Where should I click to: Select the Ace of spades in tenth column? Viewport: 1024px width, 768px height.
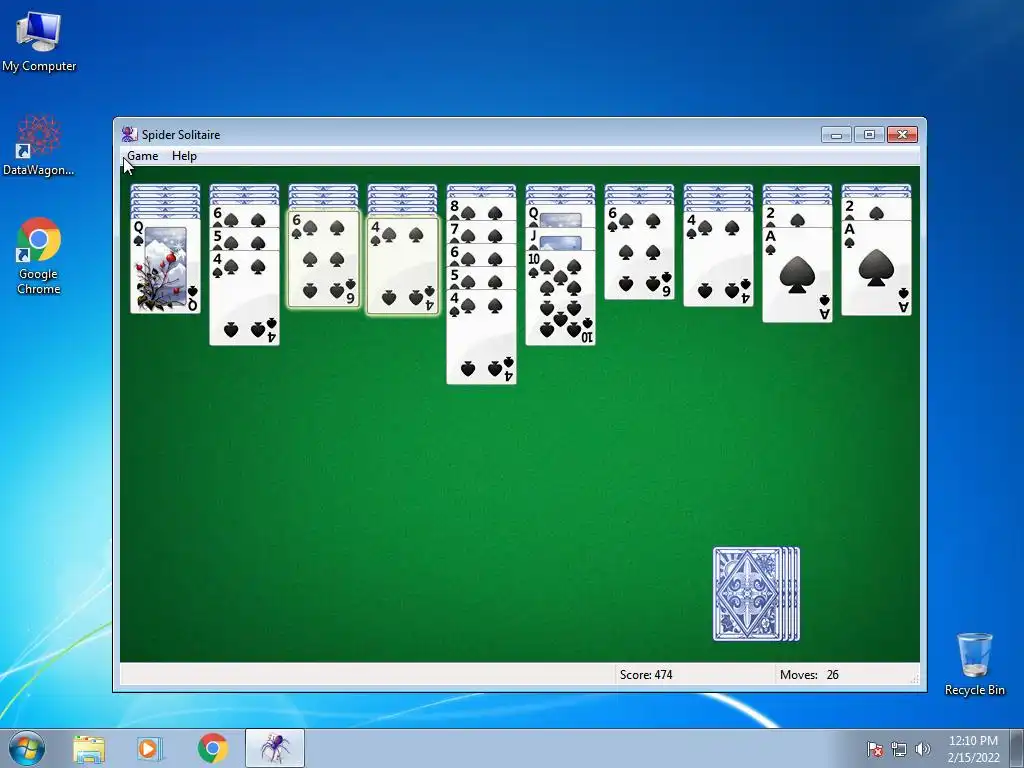876,268
